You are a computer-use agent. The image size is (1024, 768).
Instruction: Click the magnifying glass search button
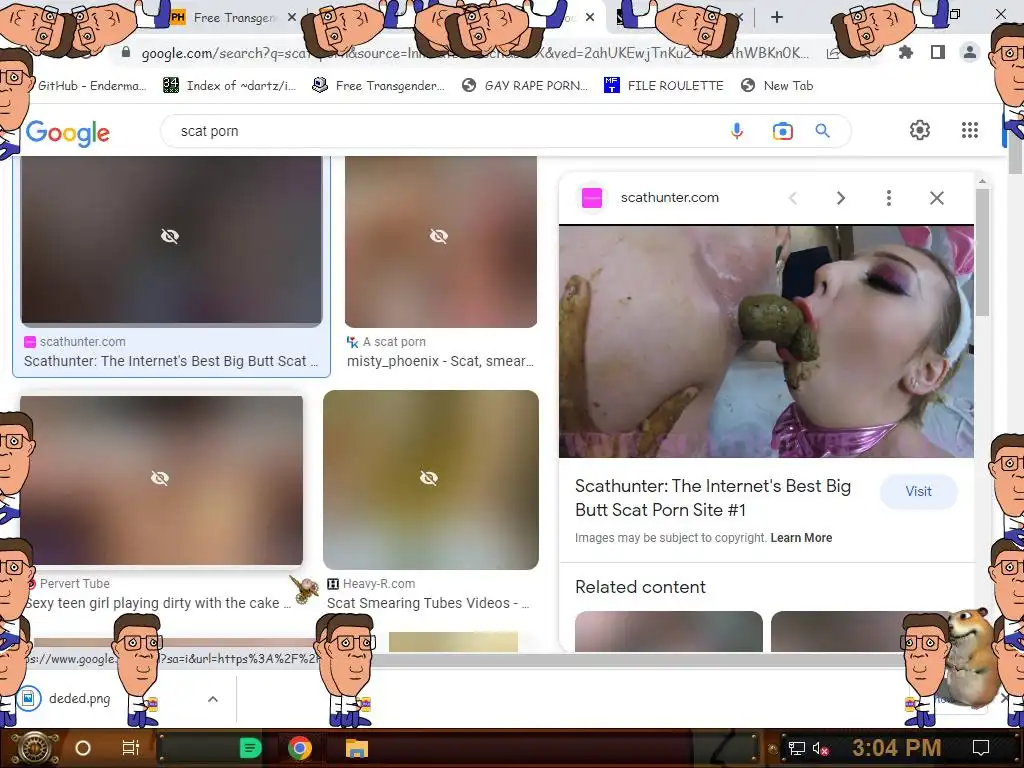tap(822, 131)
